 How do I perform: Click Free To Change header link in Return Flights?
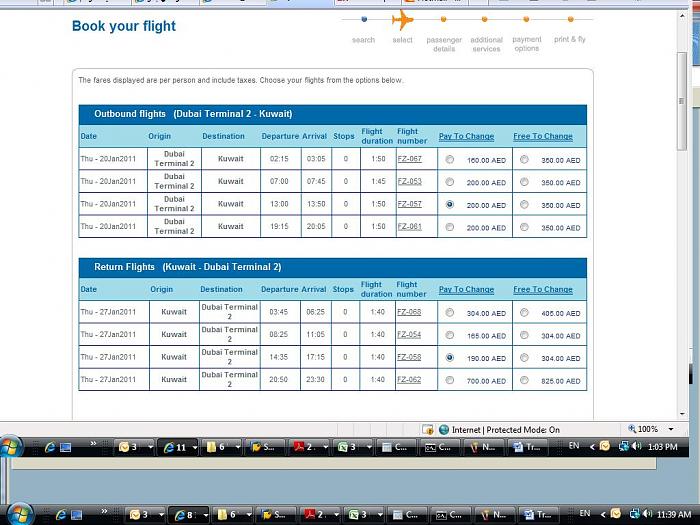[x=543, y=289]
